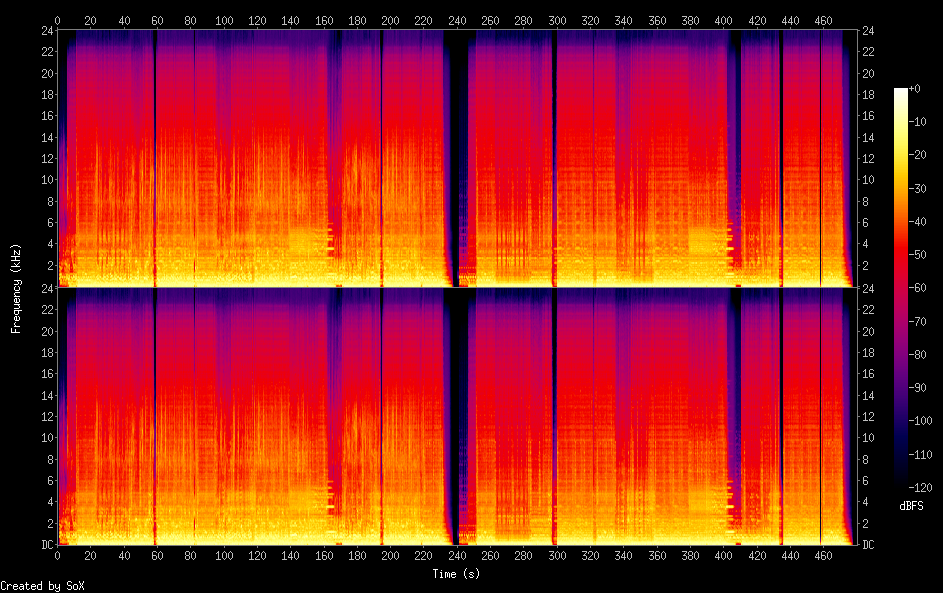Click "440" on the bottom time axis
Screen dimensions: 943x593
(x=790, y=556)
